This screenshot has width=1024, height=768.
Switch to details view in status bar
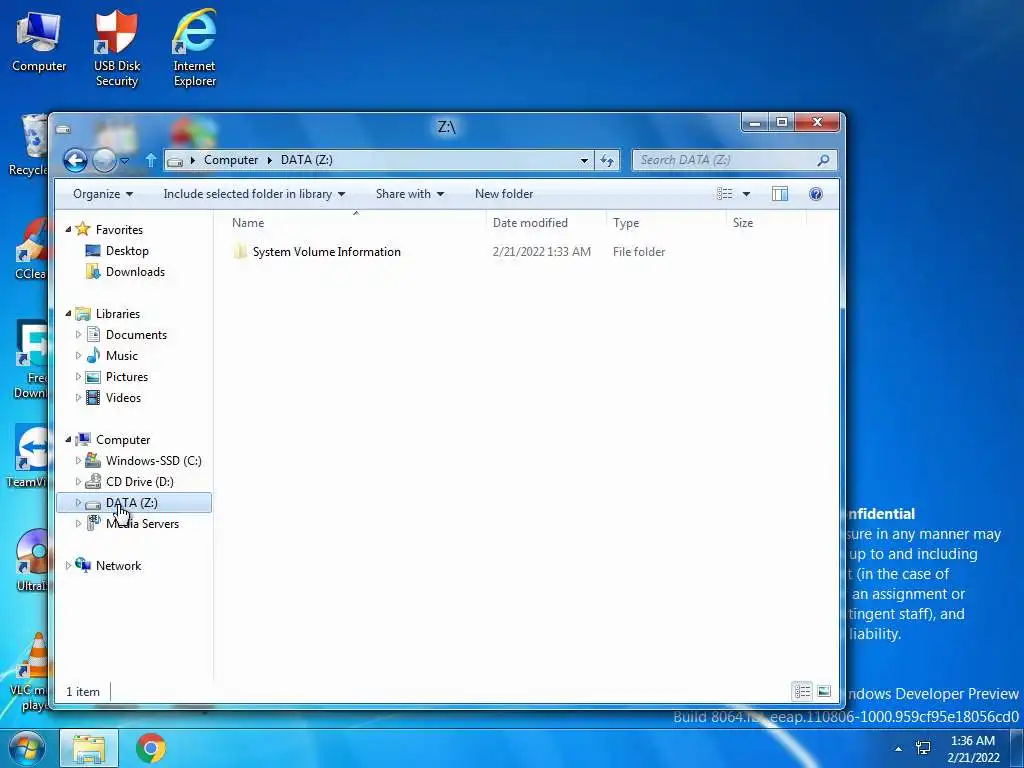tap(802, 691)
